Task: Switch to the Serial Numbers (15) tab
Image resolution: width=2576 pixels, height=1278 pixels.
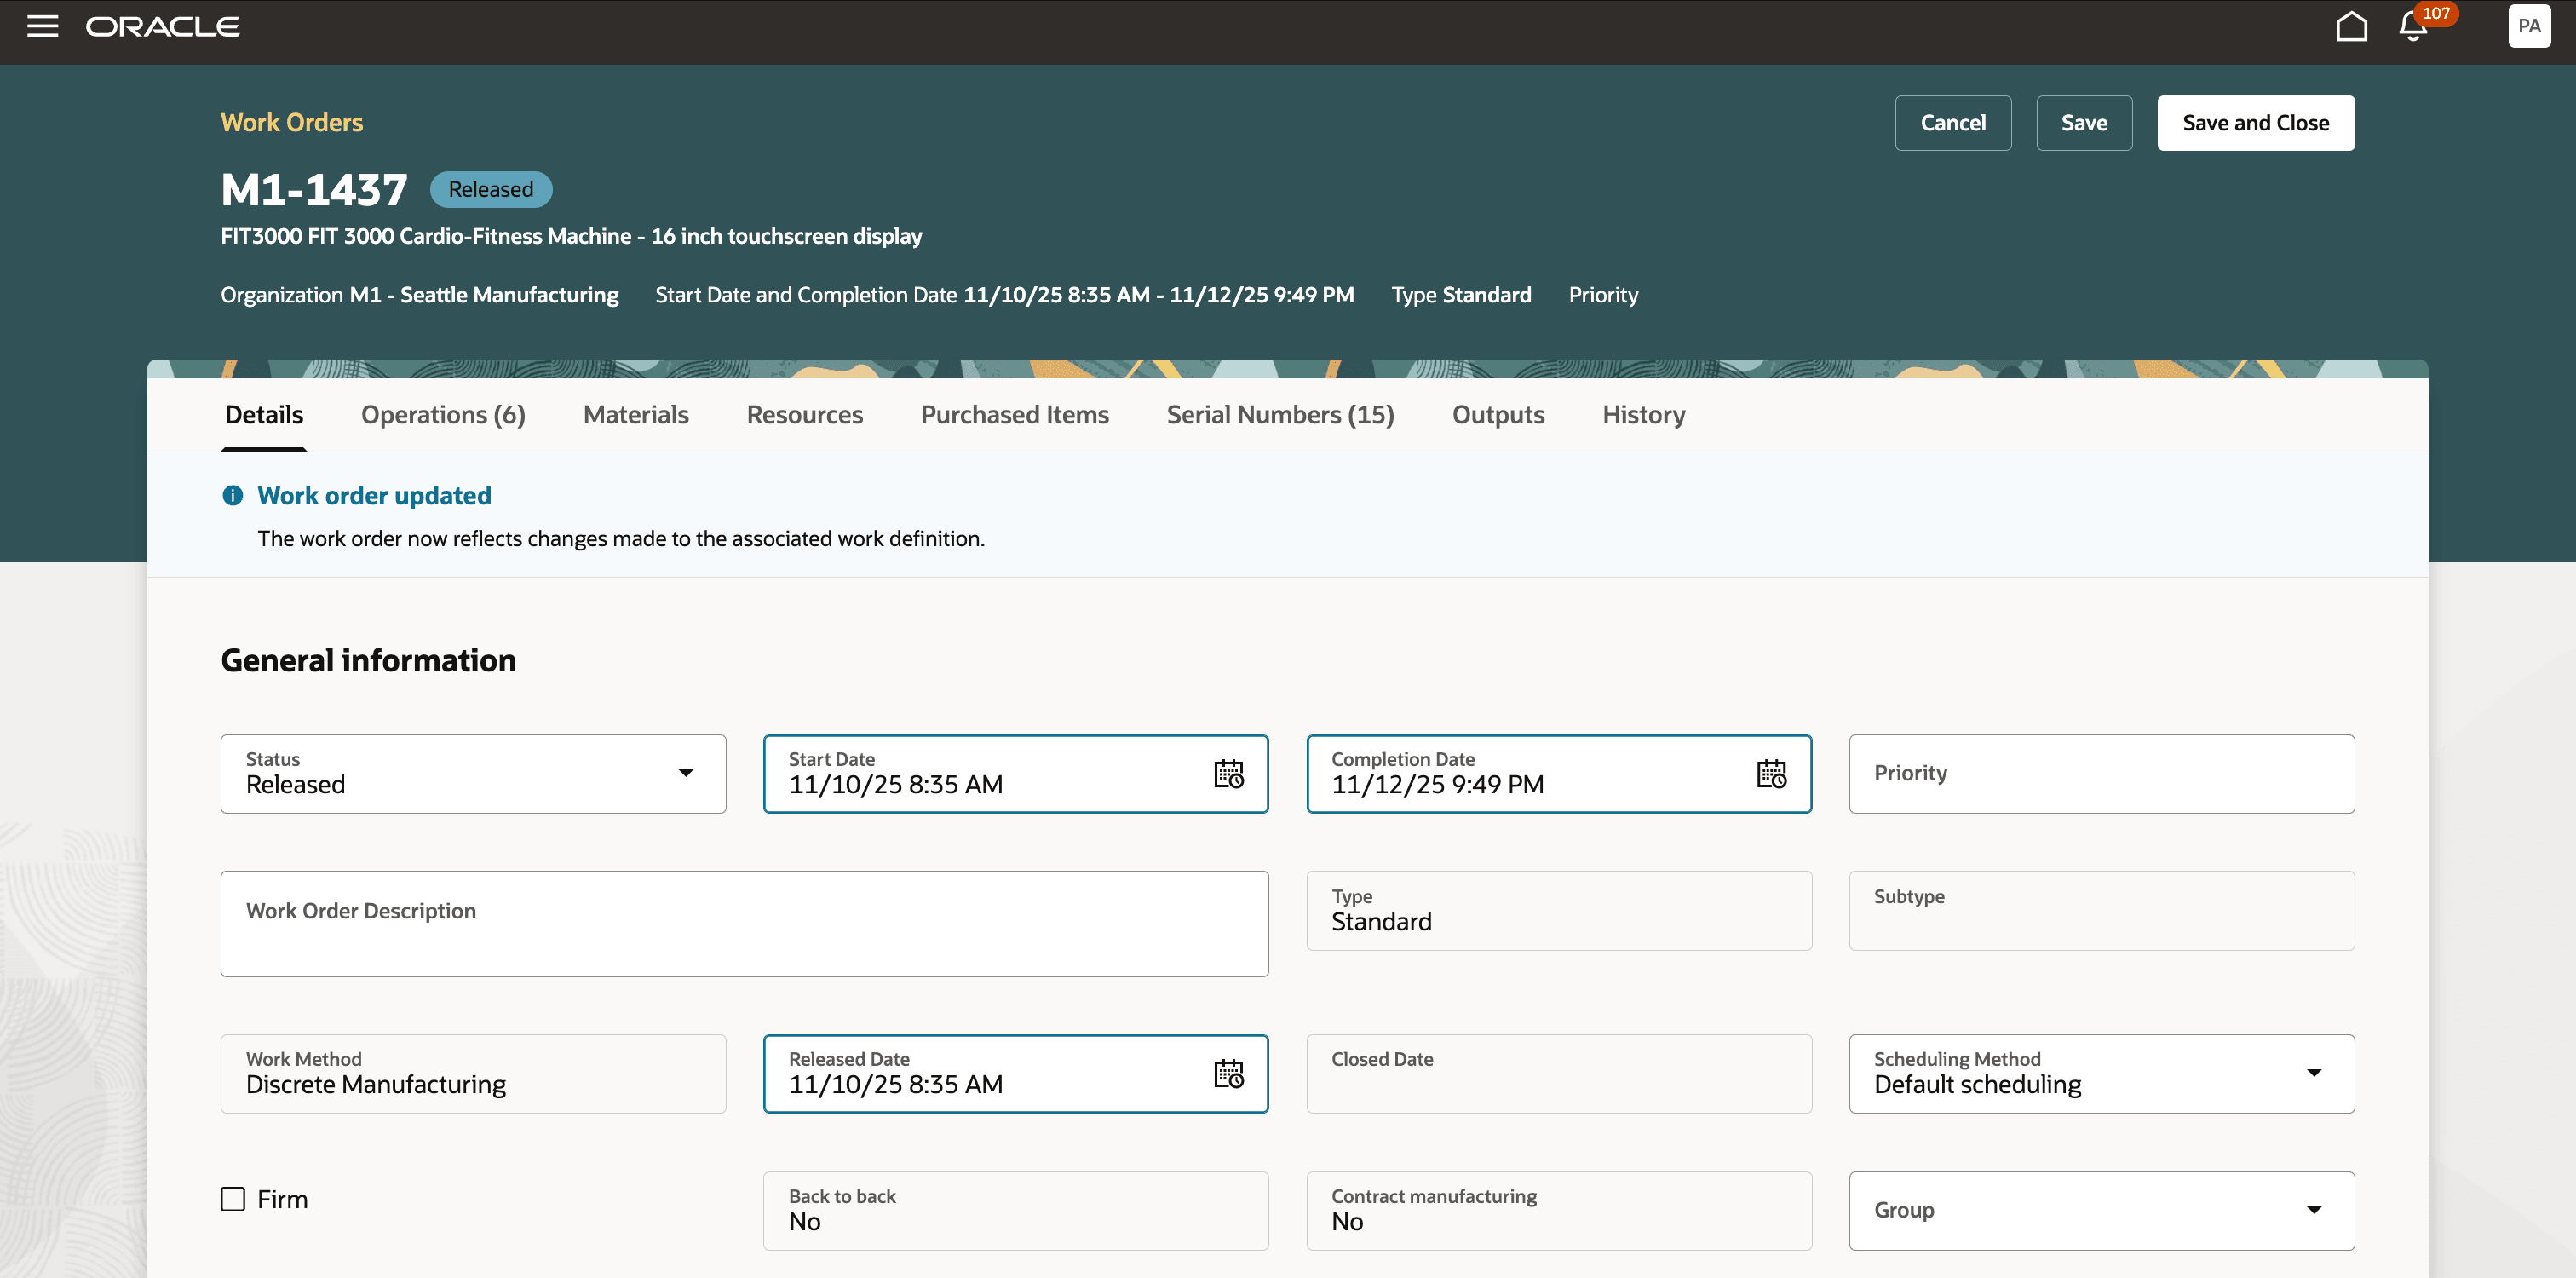Action: pyautogui.click(x=1279, y=415)
